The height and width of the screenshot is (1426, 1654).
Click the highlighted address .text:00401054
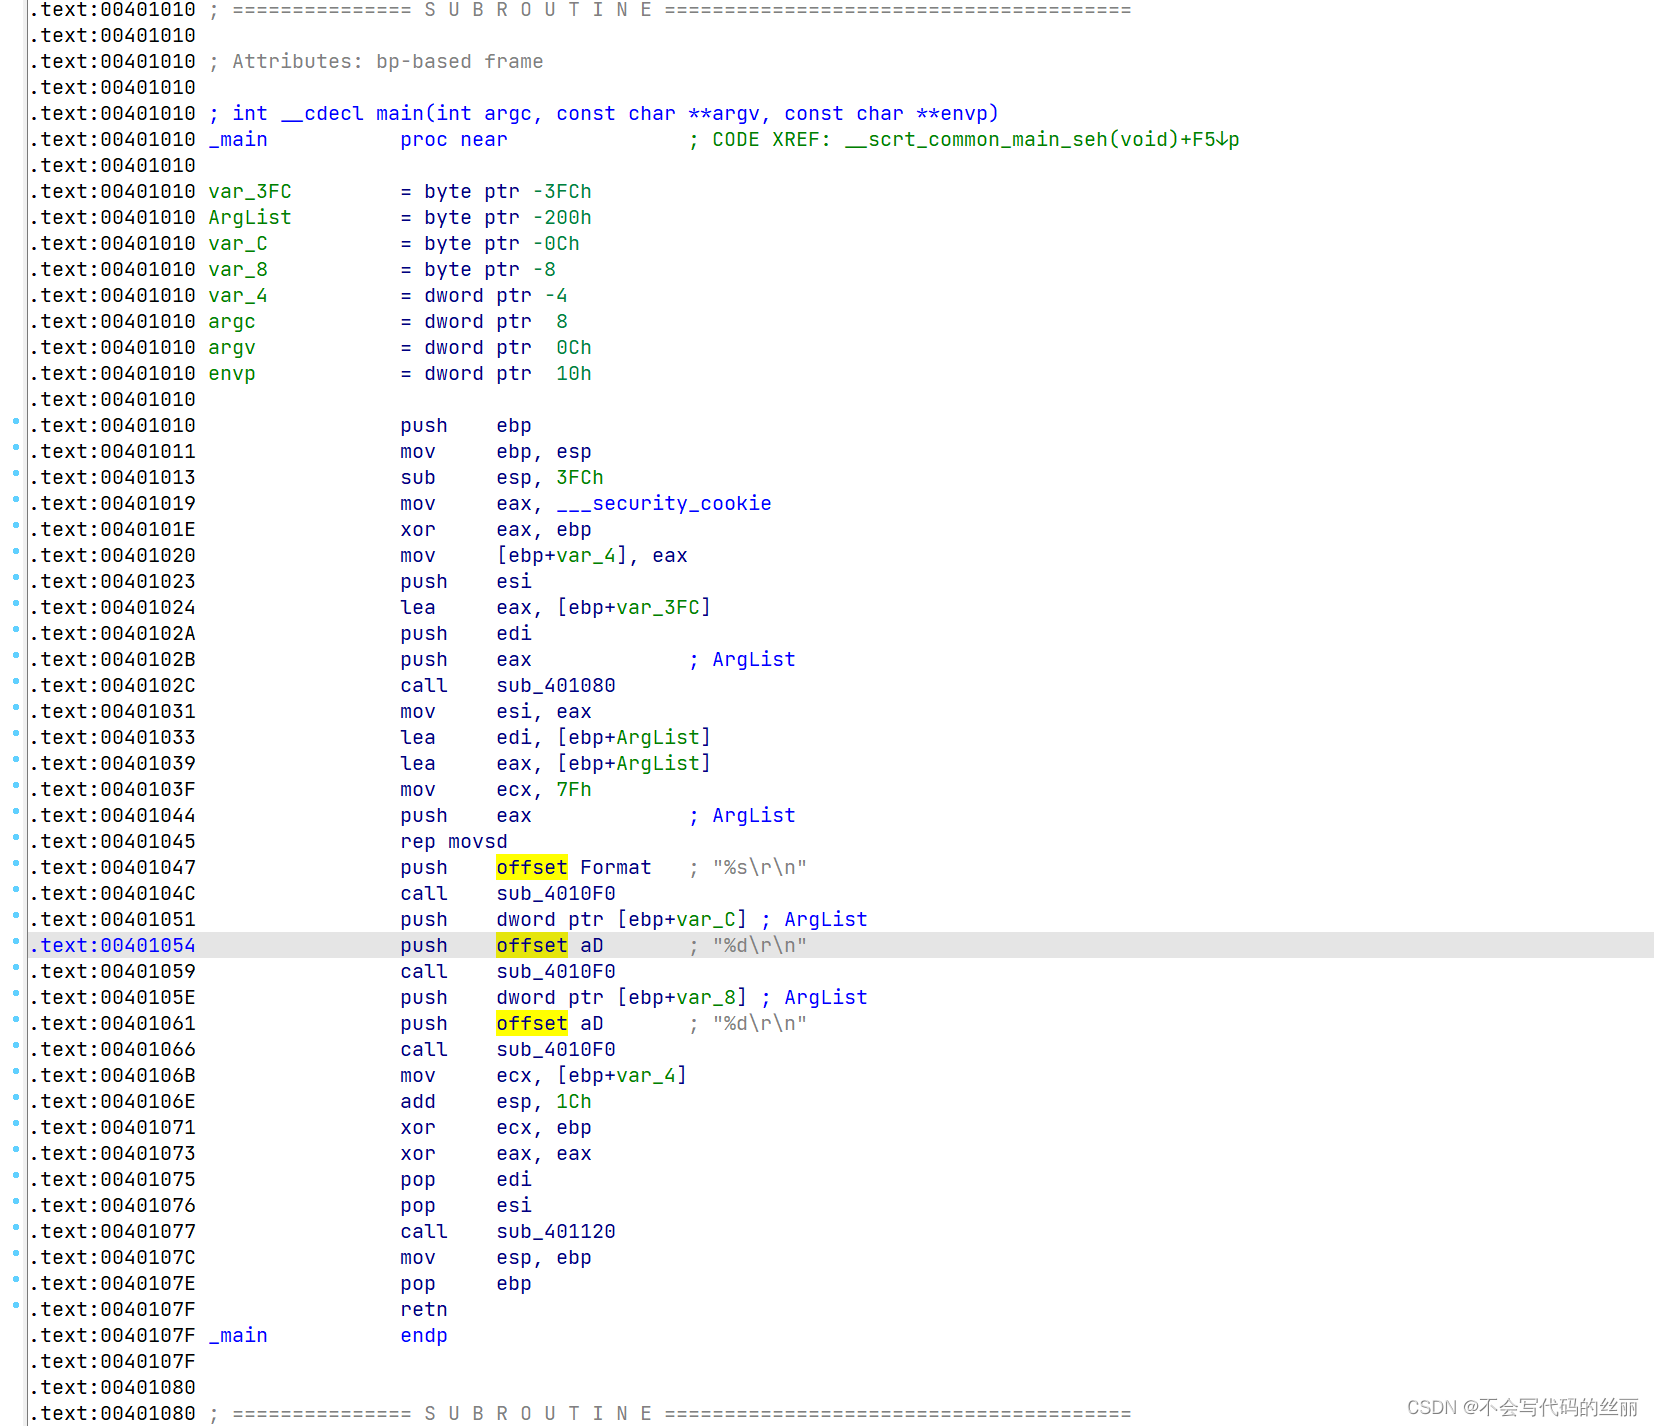[113, 945]
